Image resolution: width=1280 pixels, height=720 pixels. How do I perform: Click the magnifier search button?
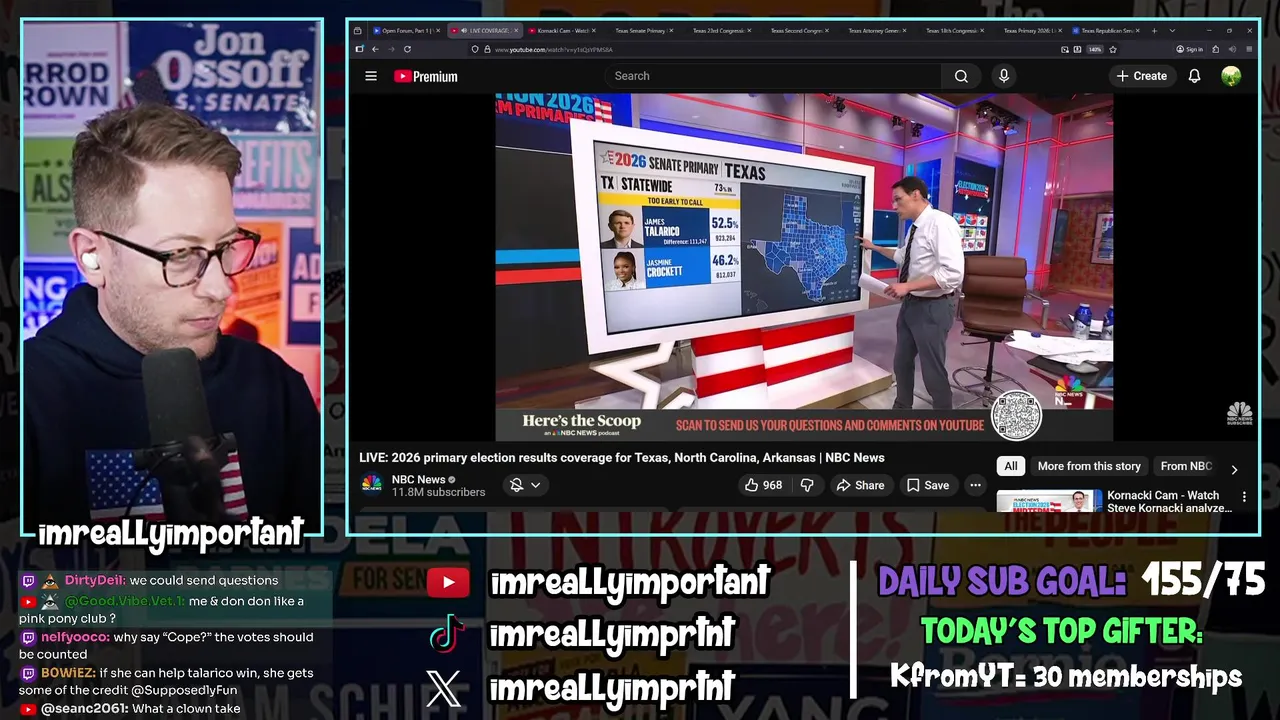coord(961,76)
